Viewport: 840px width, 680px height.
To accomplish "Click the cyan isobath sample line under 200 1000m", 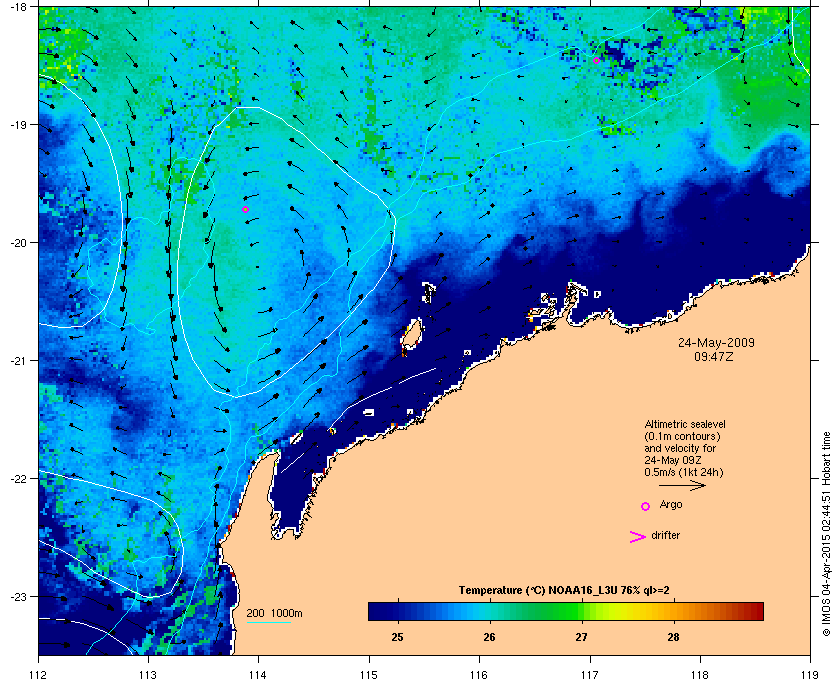I will pyautogui.click(x=268, y=623).
